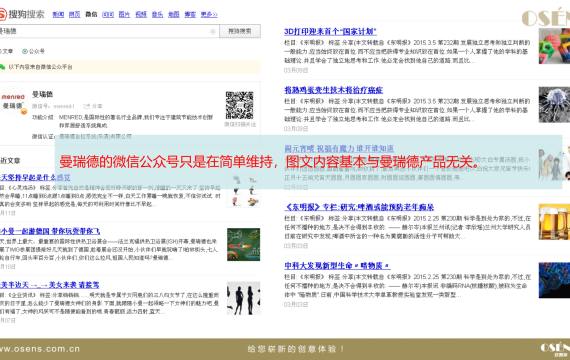The width and height of the screenshot is (570, 360).
Task: Switch to the 音乐 search category
Action: (157, 15)
